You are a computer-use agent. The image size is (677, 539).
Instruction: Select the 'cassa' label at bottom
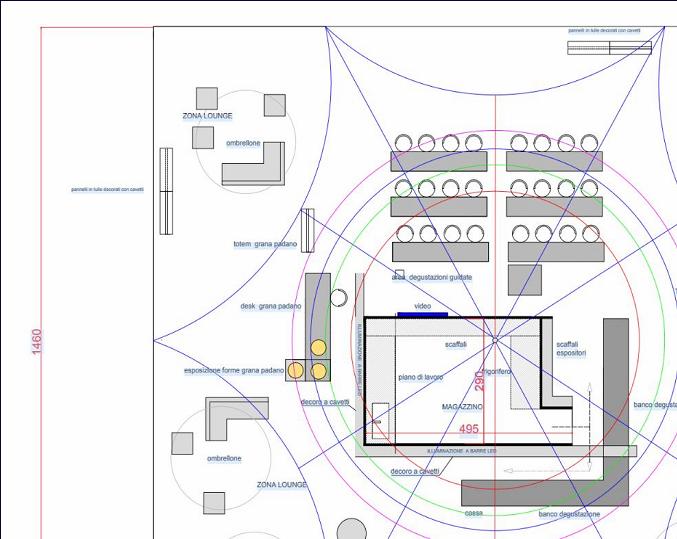point(474,514)
